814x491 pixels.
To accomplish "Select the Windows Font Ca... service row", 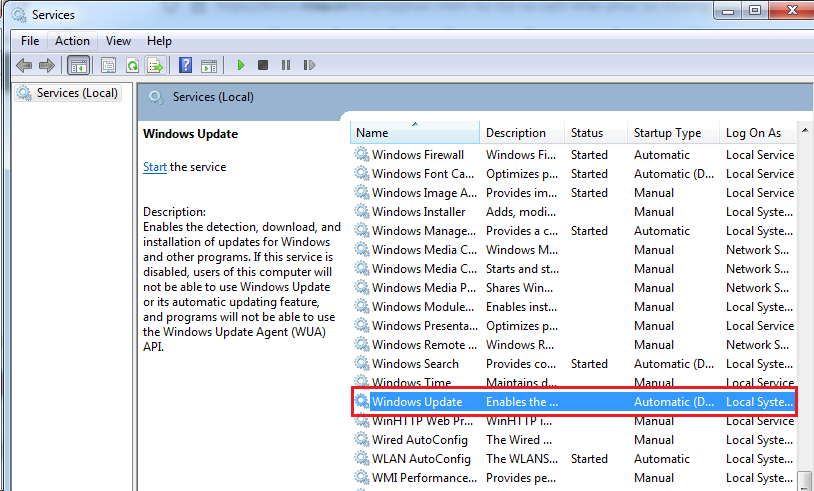I will tap(574, 174).
